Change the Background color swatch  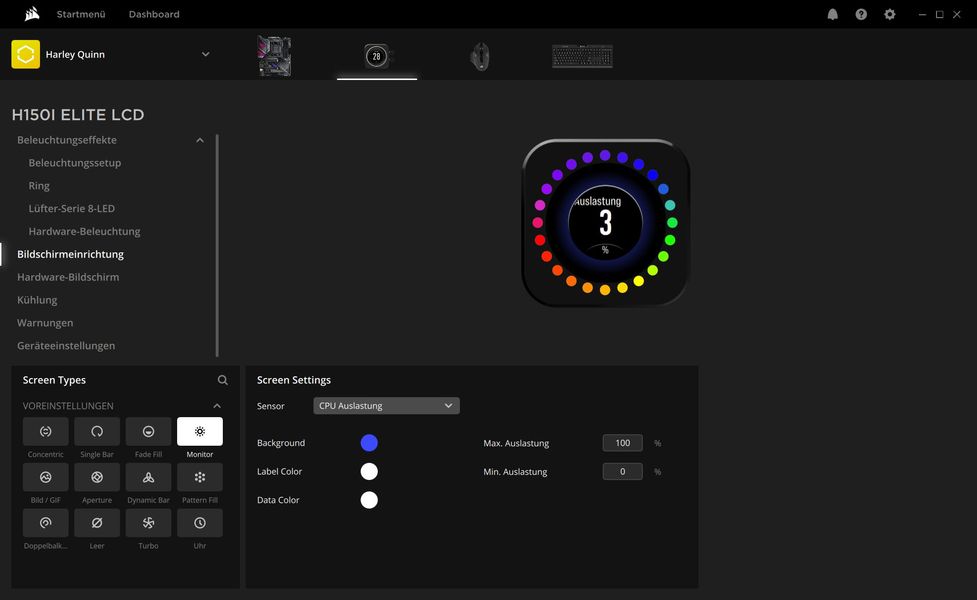tap(369, 443)
